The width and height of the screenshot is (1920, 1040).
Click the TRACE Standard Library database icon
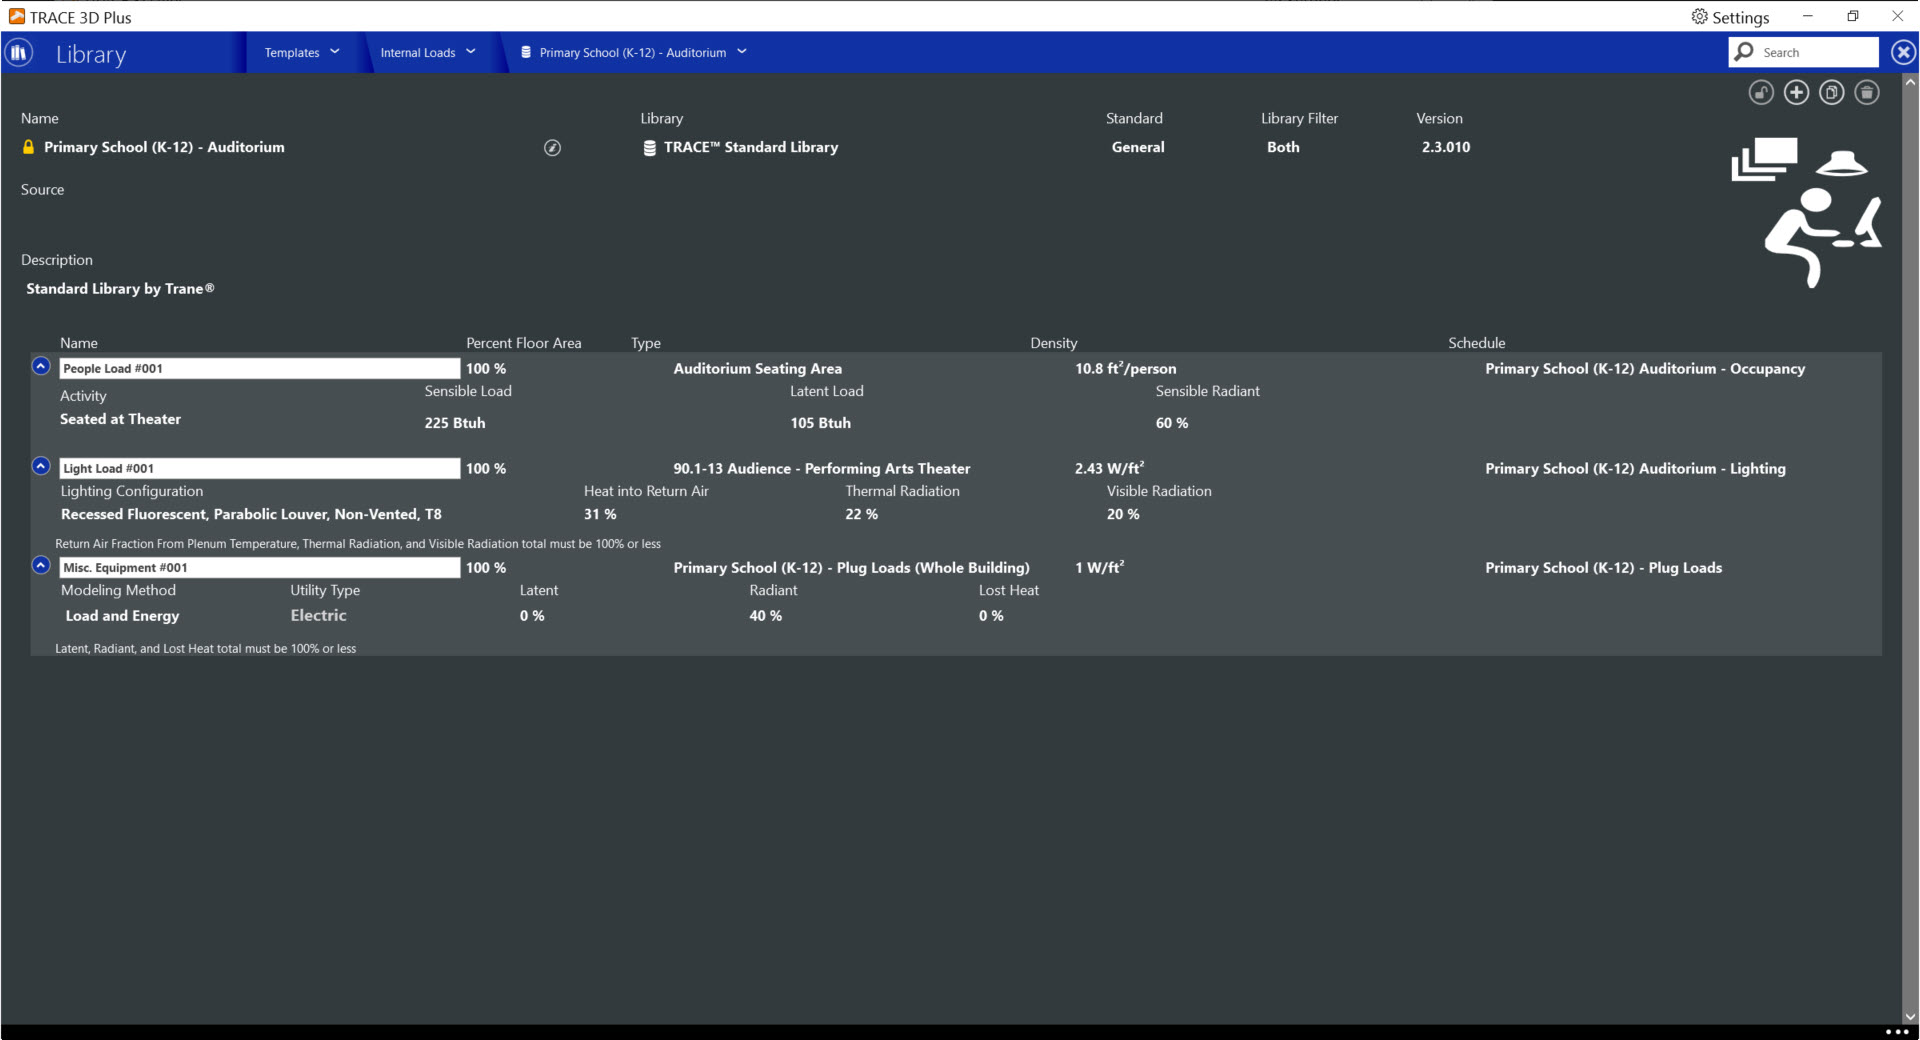tap(648, 147)
